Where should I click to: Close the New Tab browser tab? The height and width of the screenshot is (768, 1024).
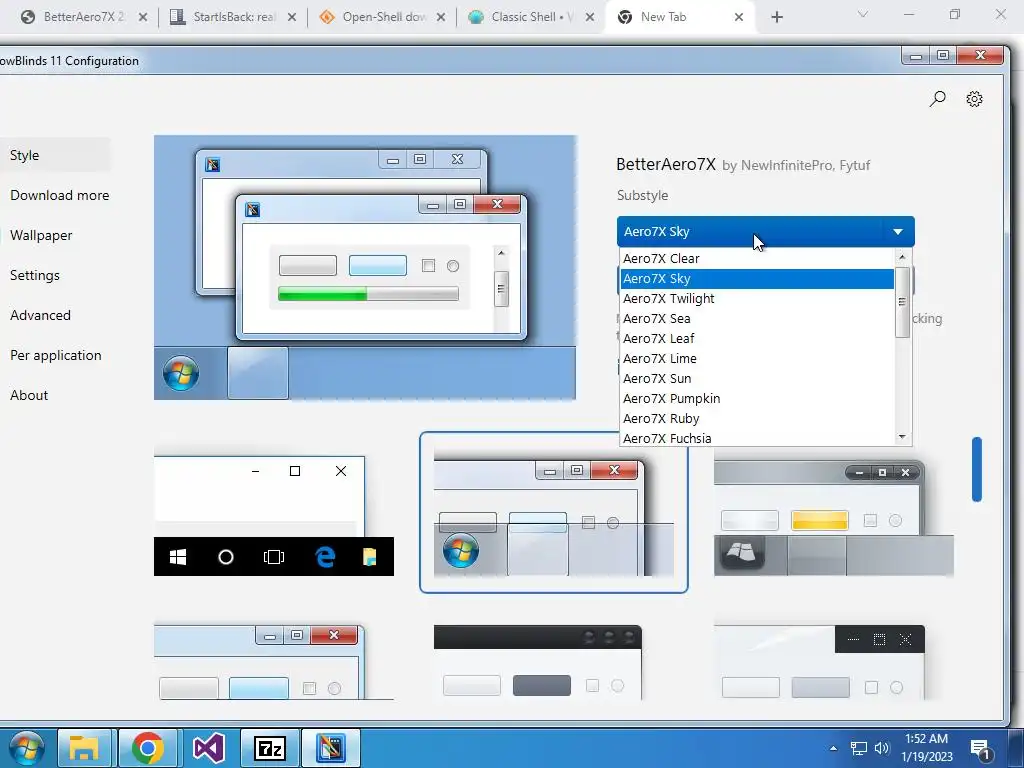coord(739,18)
